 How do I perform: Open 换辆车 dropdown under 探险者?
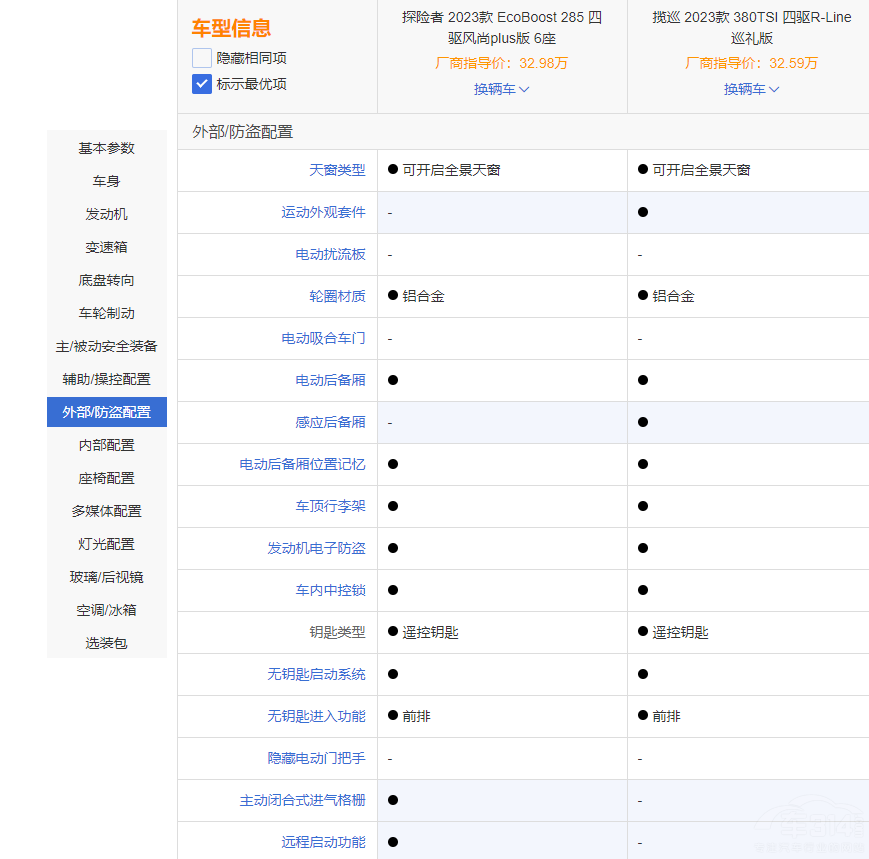[x=500, y=89]
